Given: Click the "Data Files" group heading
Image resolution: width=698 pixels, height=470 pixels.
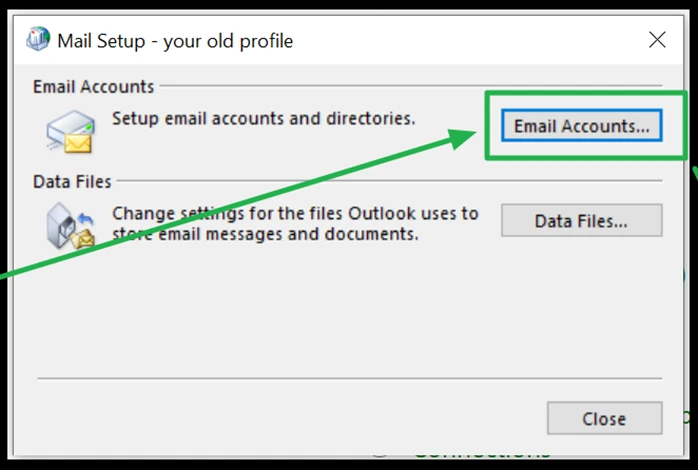Looking at the screenshot, I should click(72, 182).
